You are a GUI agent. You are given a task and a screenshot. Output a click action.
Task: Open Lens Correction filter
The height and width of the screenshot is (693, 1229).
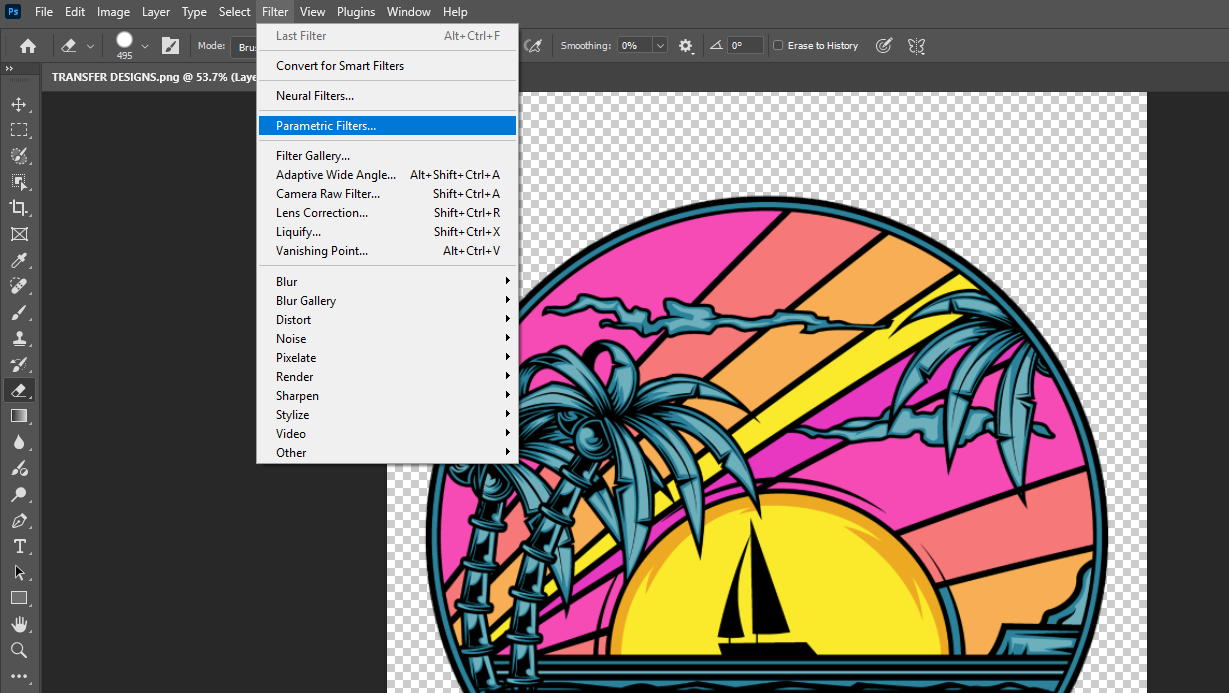pyautogui.click(x=387, y=212)
